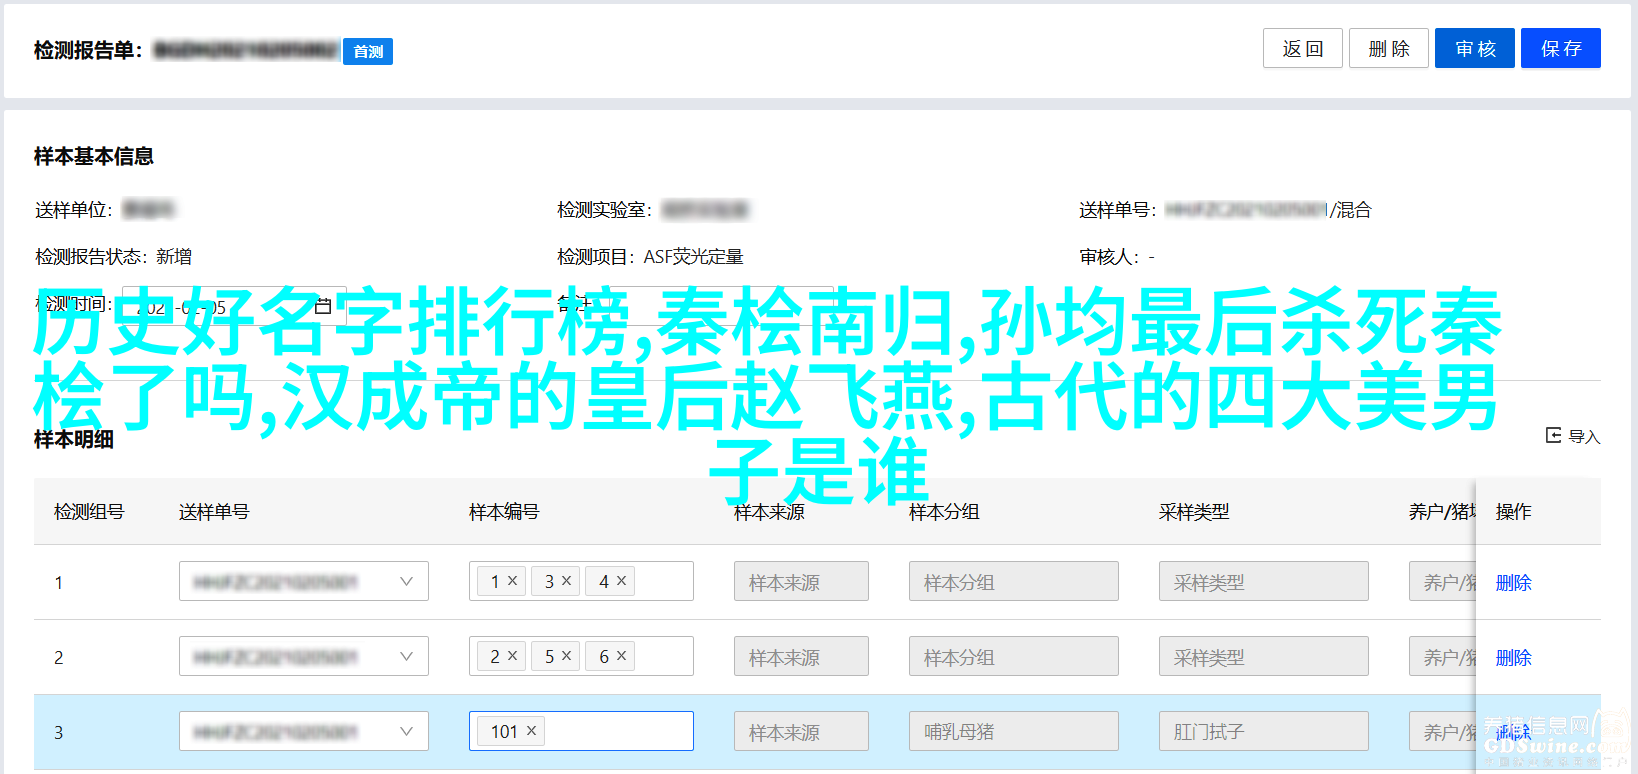1638x774 pixels.
Task: Click the 检测组号 cell showing 2
Action: [x=59, y=657]
